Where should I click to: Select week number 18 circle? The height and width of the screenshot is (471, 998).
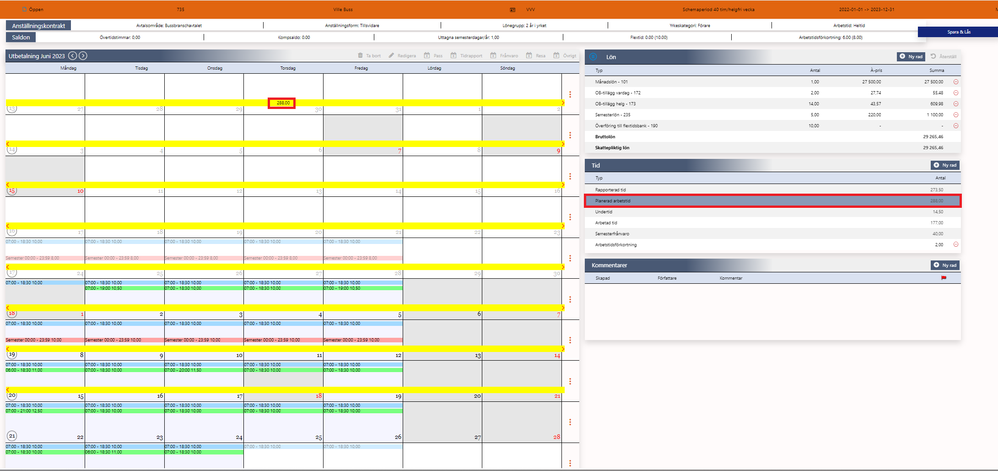click(x=11, y=313)
